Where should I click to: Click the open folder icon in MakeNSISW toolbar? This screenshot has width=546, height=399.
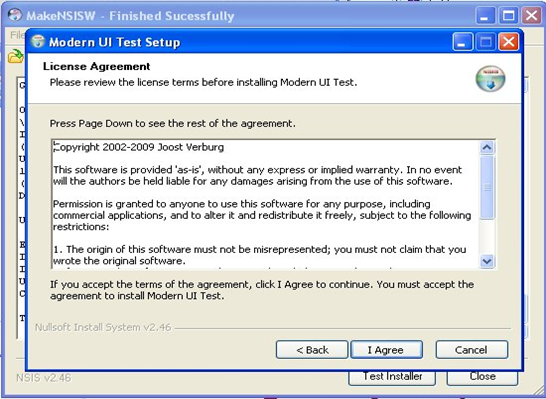(x=15, y=56)
